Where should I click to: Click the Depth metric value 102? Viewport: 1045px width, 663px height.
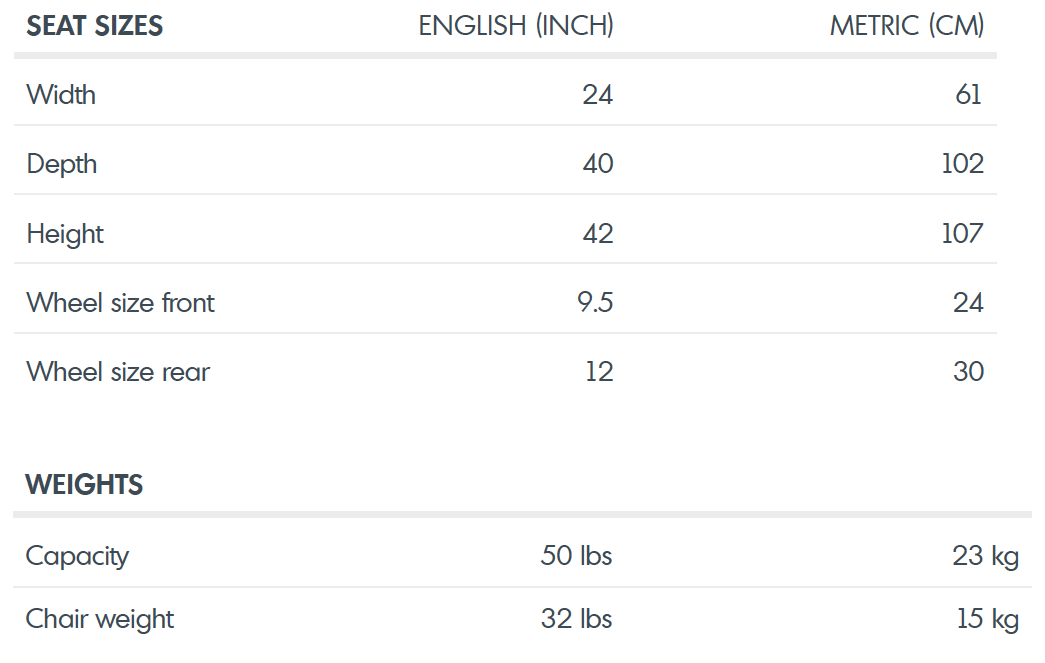[962, 164]
